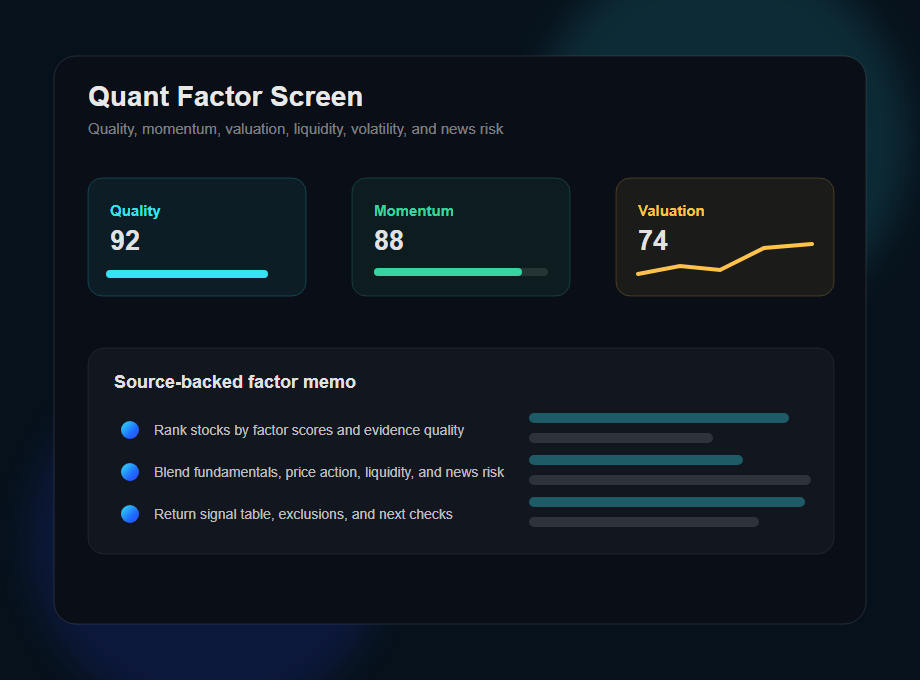Open the Momentum score card
The width and height of the screenshot is (920, 680).
point(461,237)
